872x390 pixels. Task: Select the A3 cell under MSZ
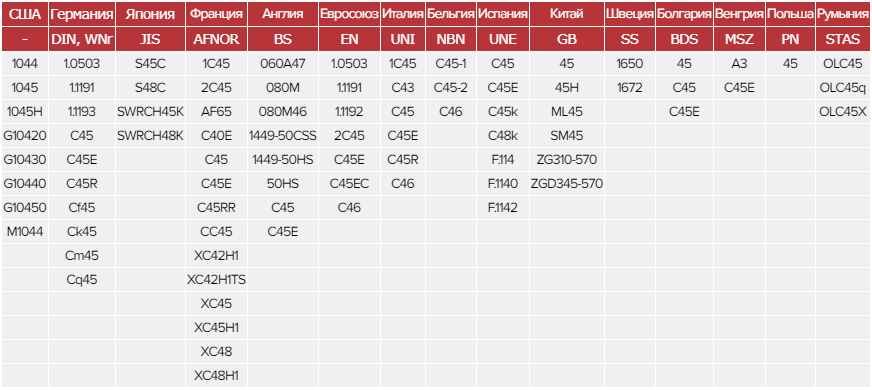coord(739,64)
